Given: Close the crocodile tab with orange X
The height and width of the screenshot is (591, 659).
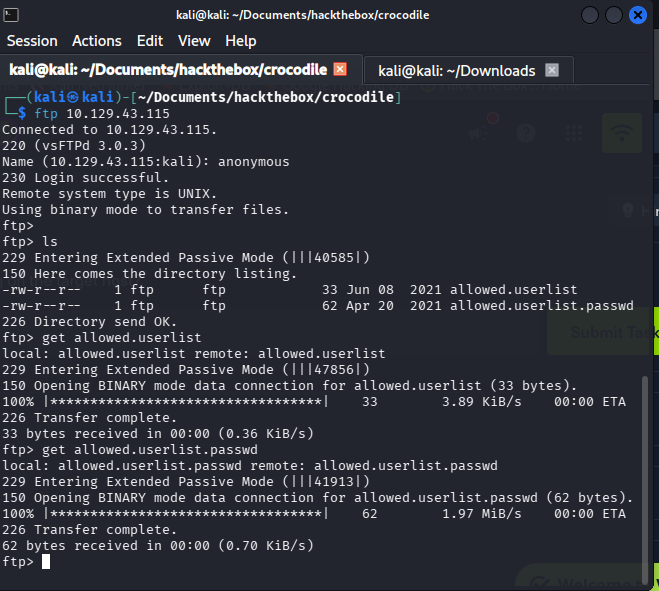Looking at the screenshot, I should click(x=340, y=69).
